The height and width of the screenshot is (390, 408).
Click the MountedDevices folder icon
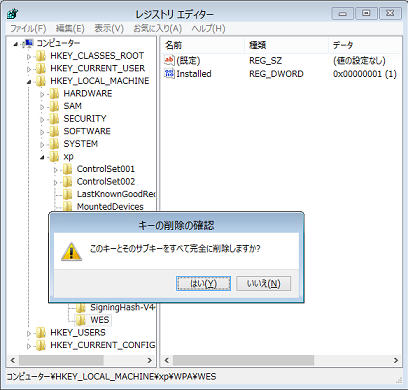(x=67, y=207)
